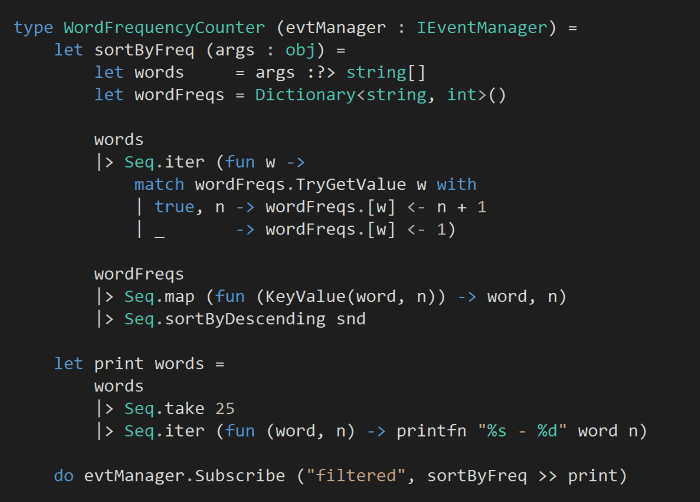Viewport: 700px width, 502px height.
Task: Click the "%s - %d" format string
Action: pyautogui.click(x=526, y=431)
